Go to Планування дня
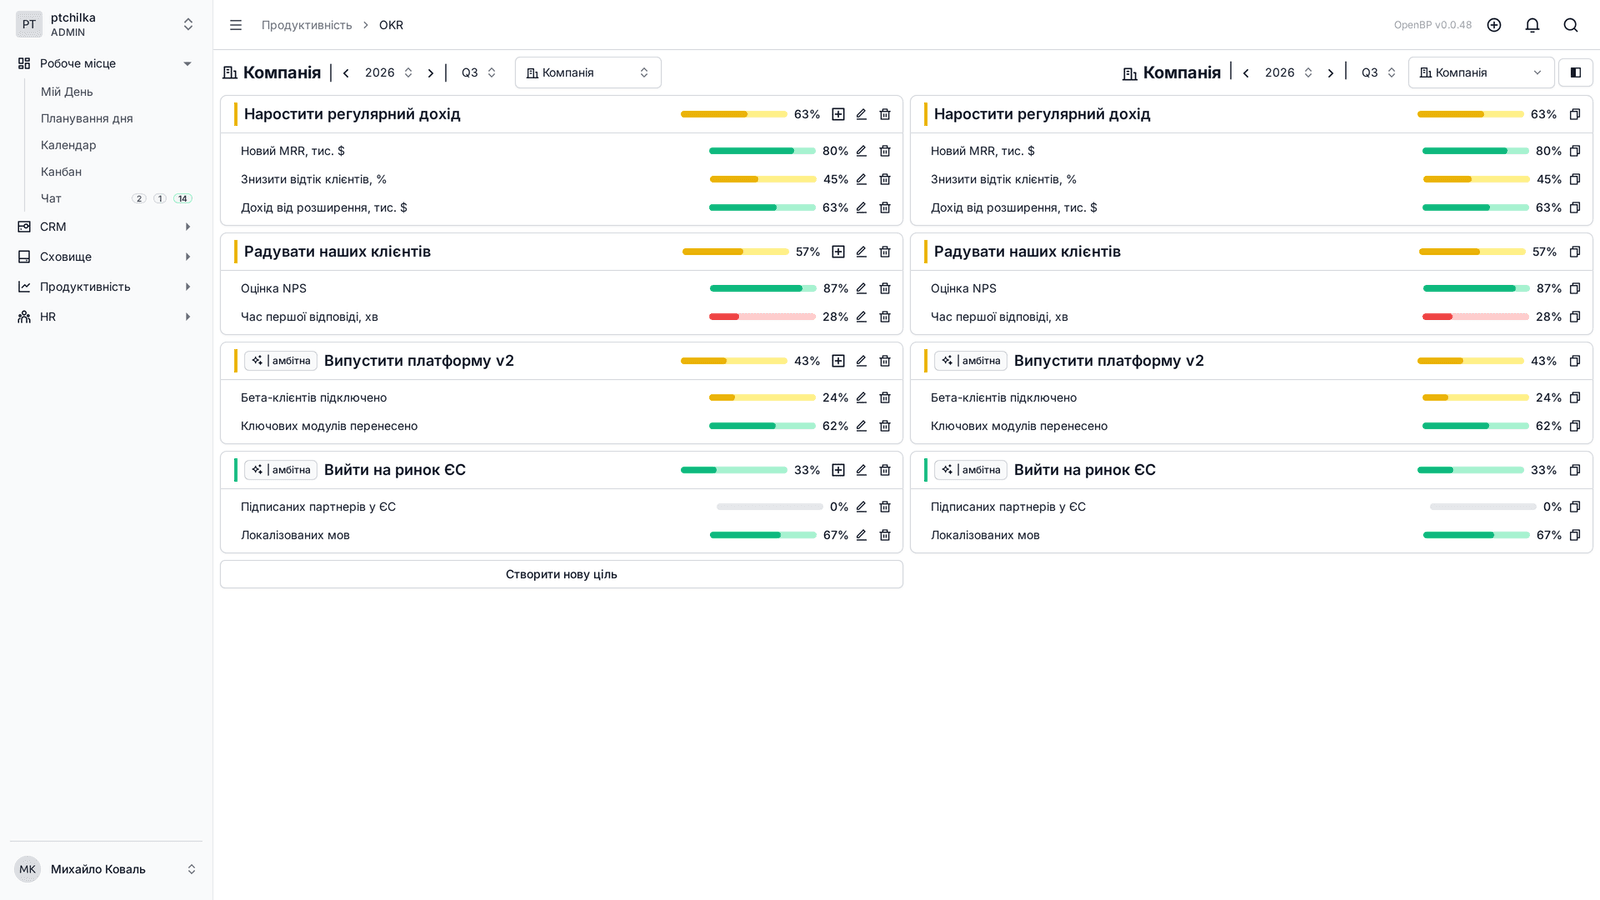Screen dimensions: 1600x900 point(87,118)
